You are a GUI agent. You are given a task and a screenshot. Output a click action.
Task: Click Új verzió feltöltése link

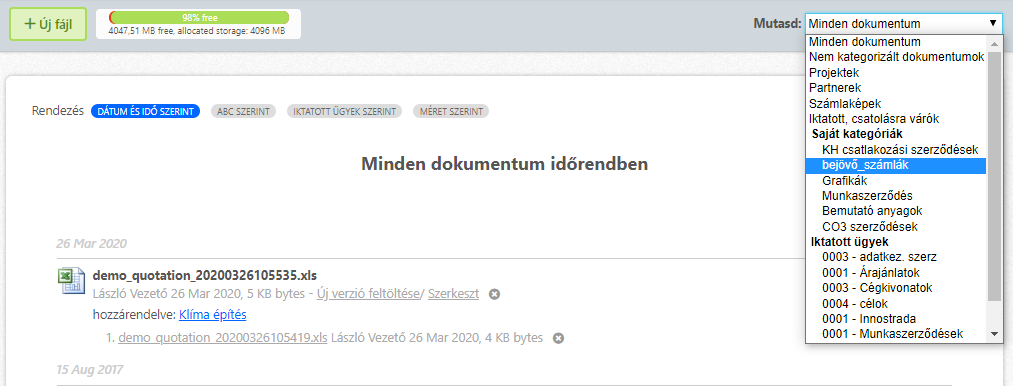click(368, 294)
